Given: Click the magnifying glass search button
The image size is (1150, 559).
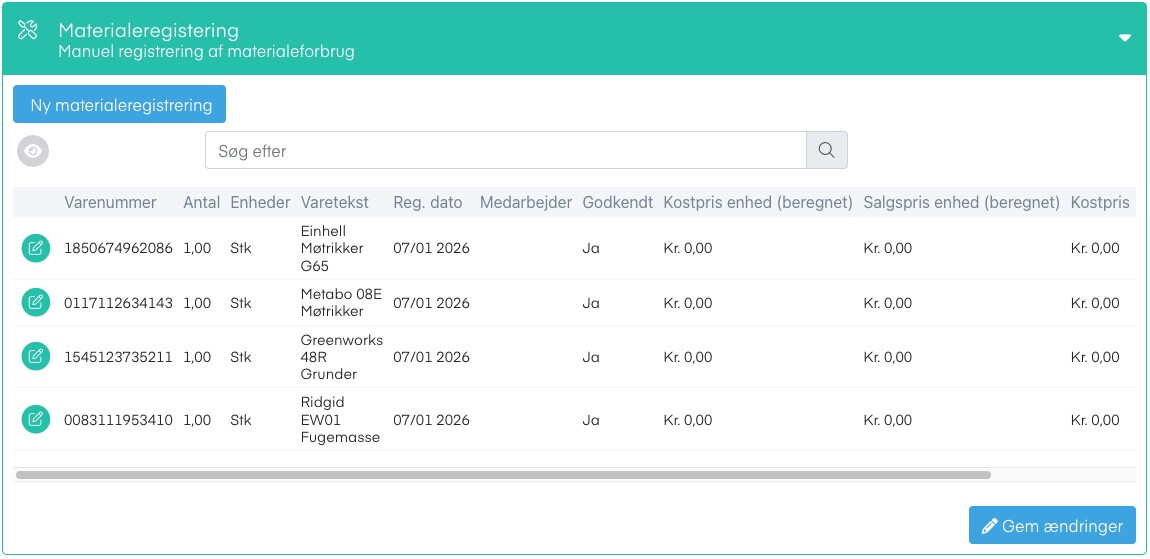Looking at the screenshot, I should coord(827,150).
